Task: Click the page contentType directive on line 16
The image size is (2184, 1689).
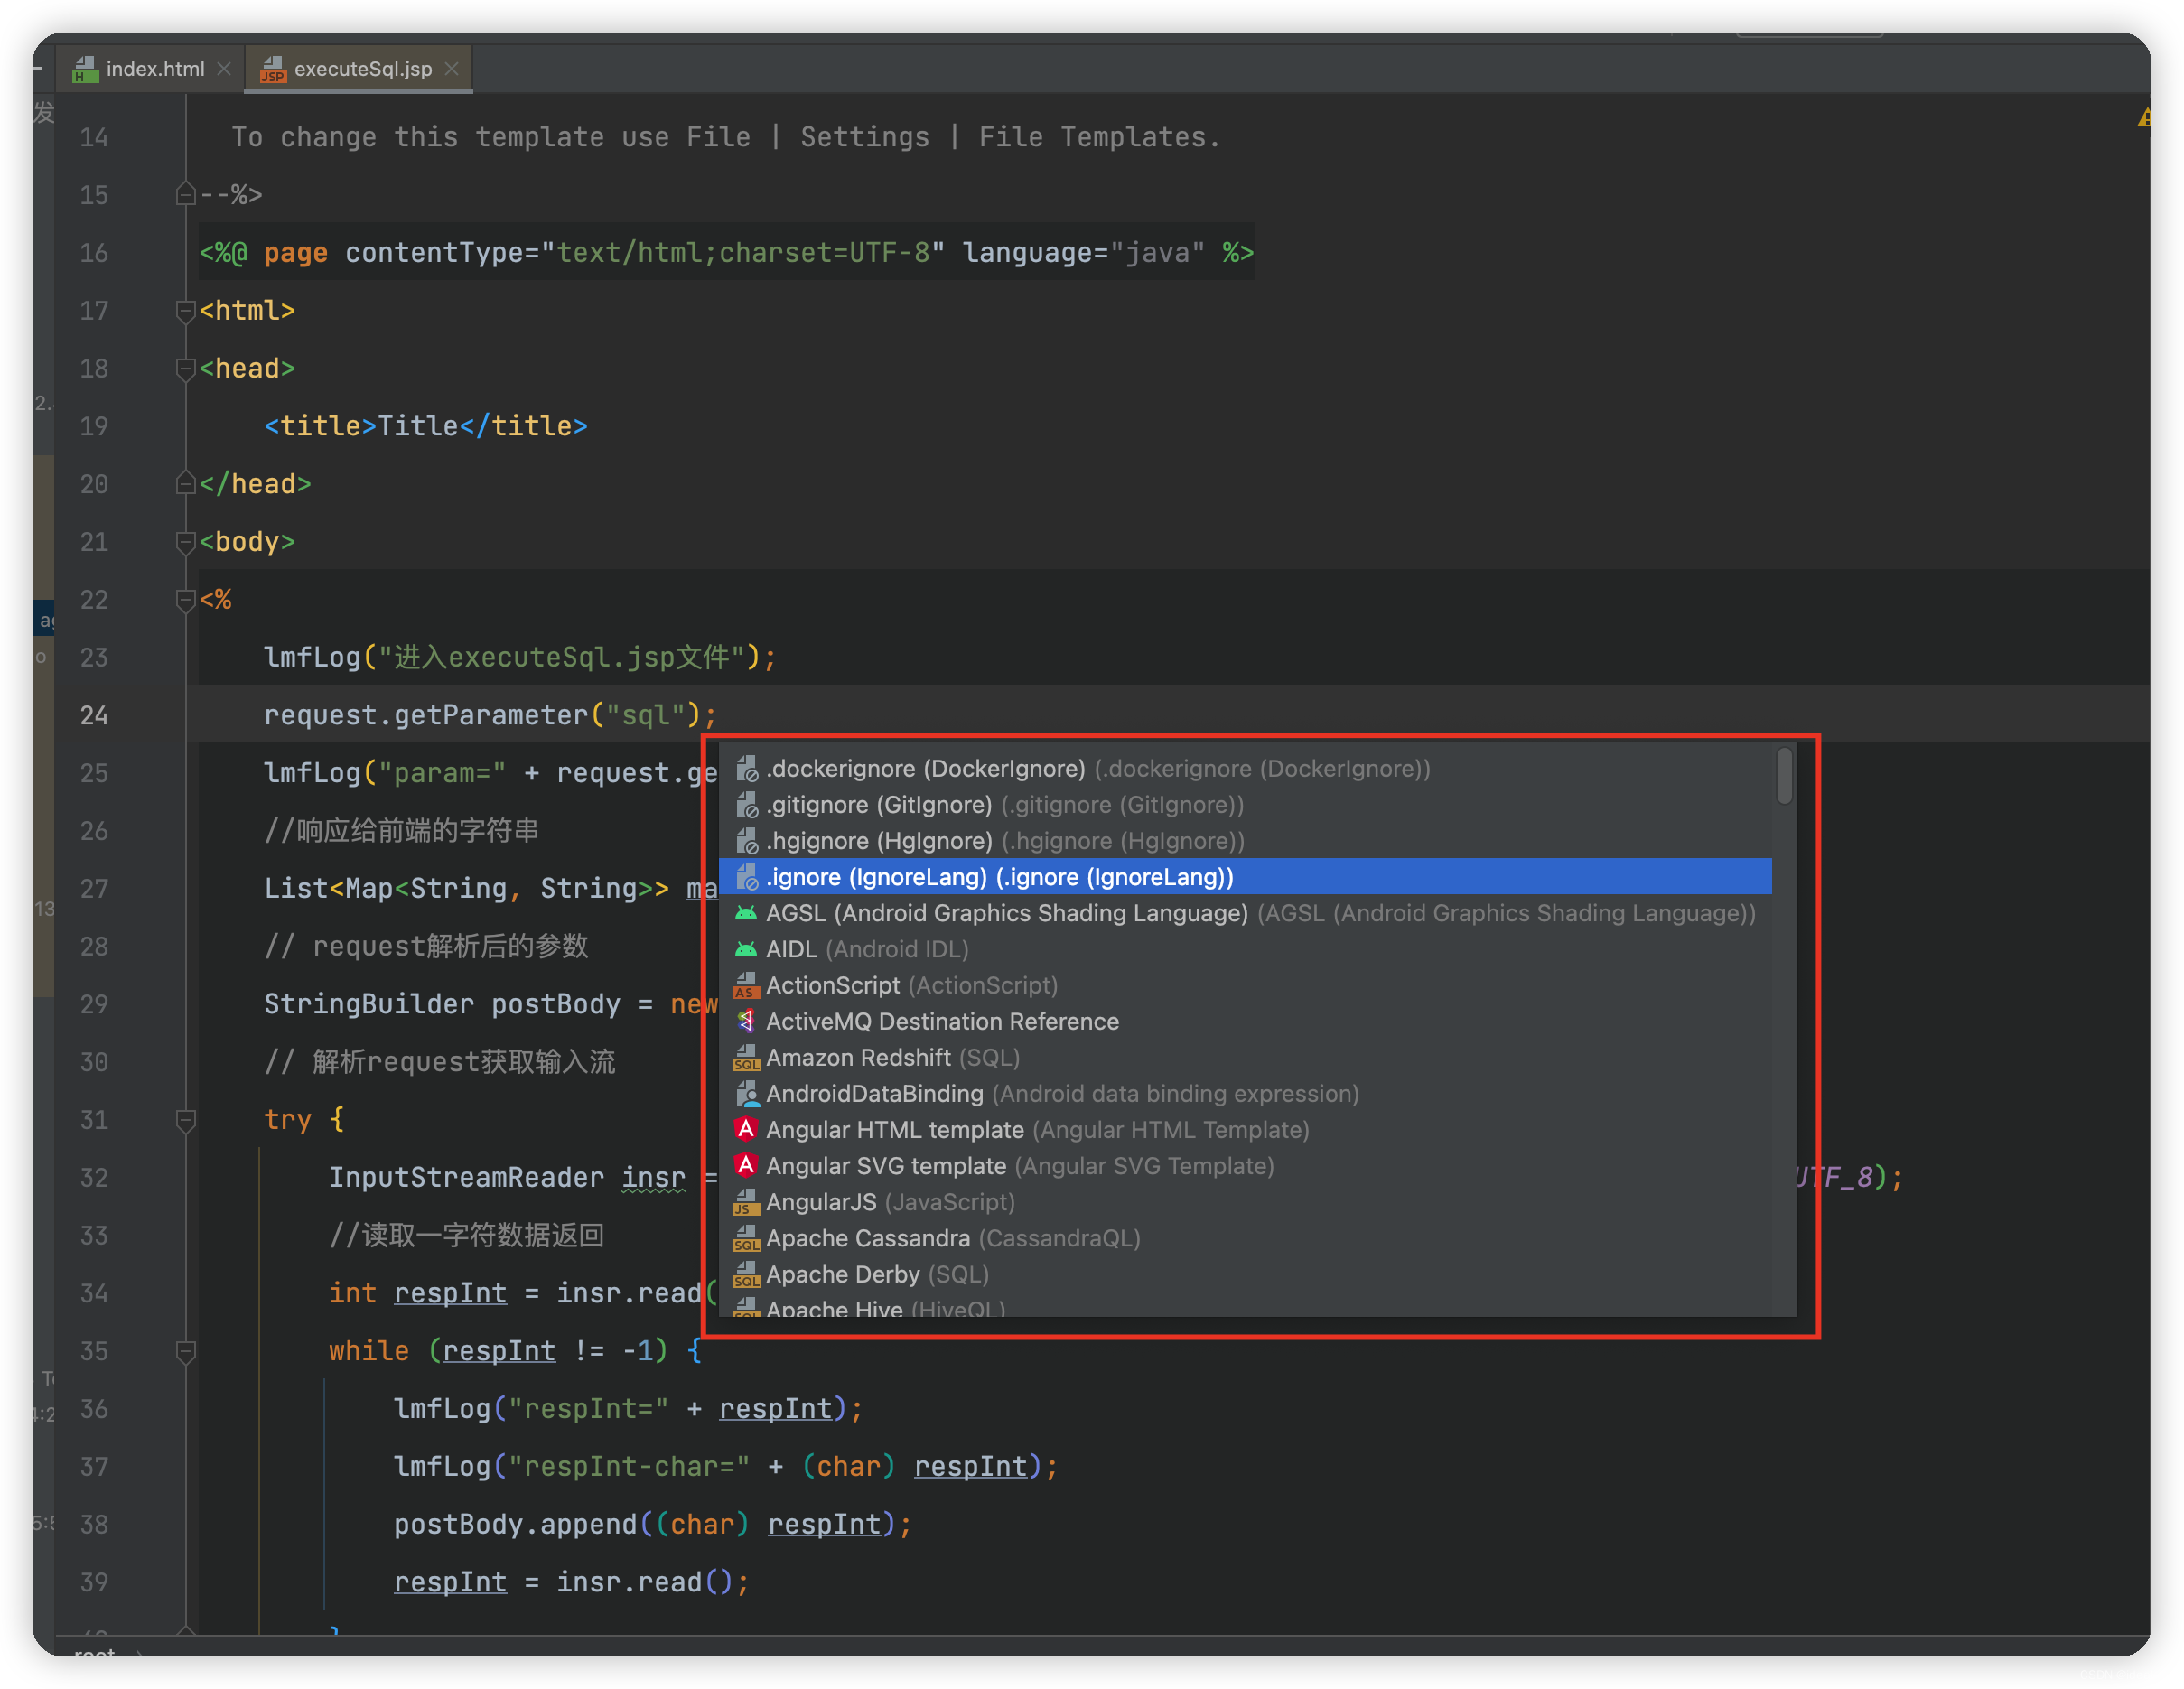Action: (x=726, y=253)
